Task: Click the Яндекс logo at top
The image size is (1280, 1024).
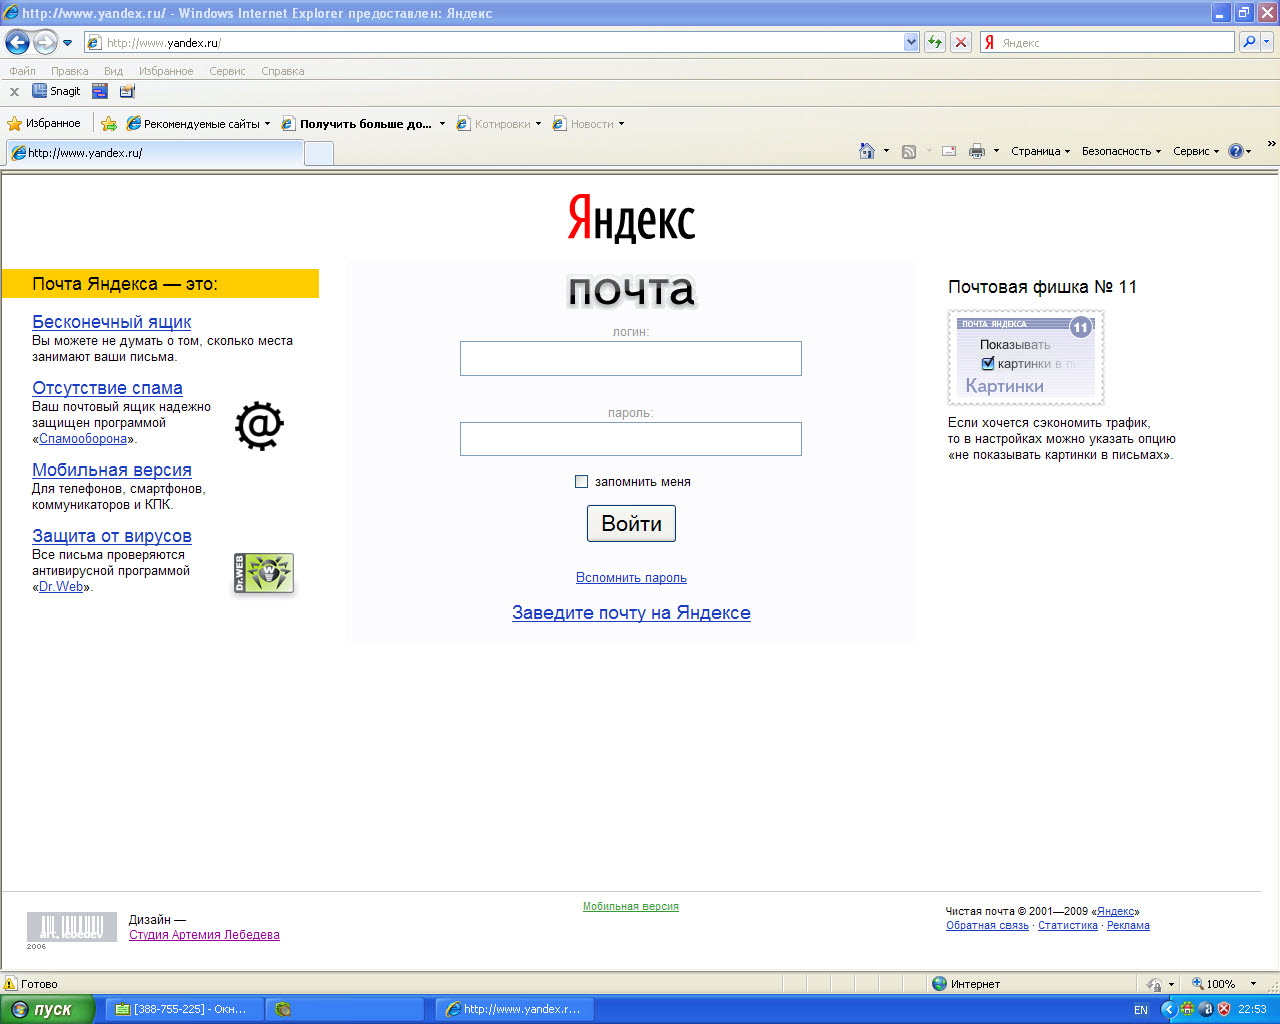Action: click(x=631, y=218)
